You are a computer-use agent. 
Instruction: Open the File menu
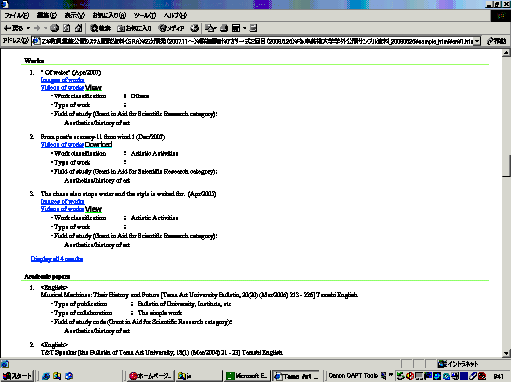(17, 15)
